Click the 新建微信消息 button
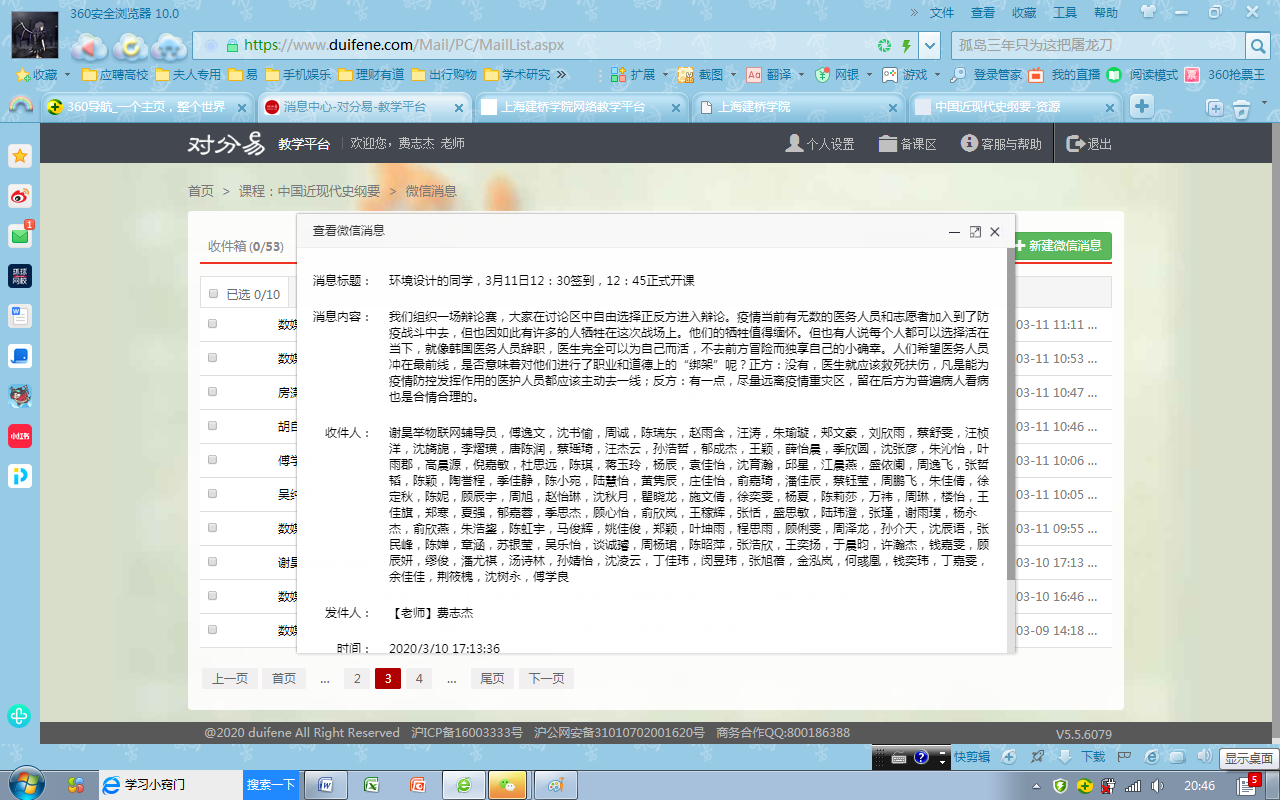1280x800 pixels. [1058, 246]
